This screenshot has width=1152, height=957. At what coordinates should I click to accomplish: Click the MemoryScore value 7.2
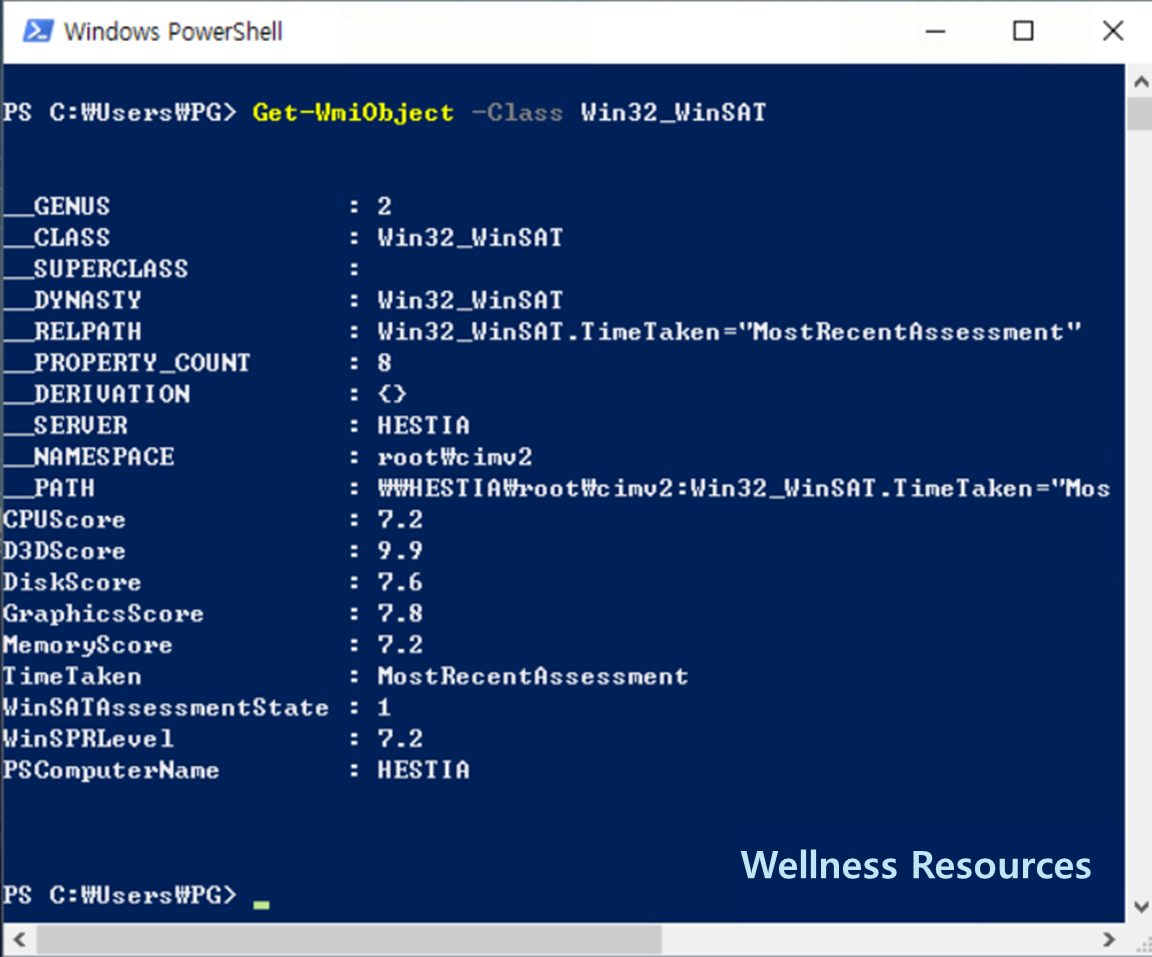400,645
